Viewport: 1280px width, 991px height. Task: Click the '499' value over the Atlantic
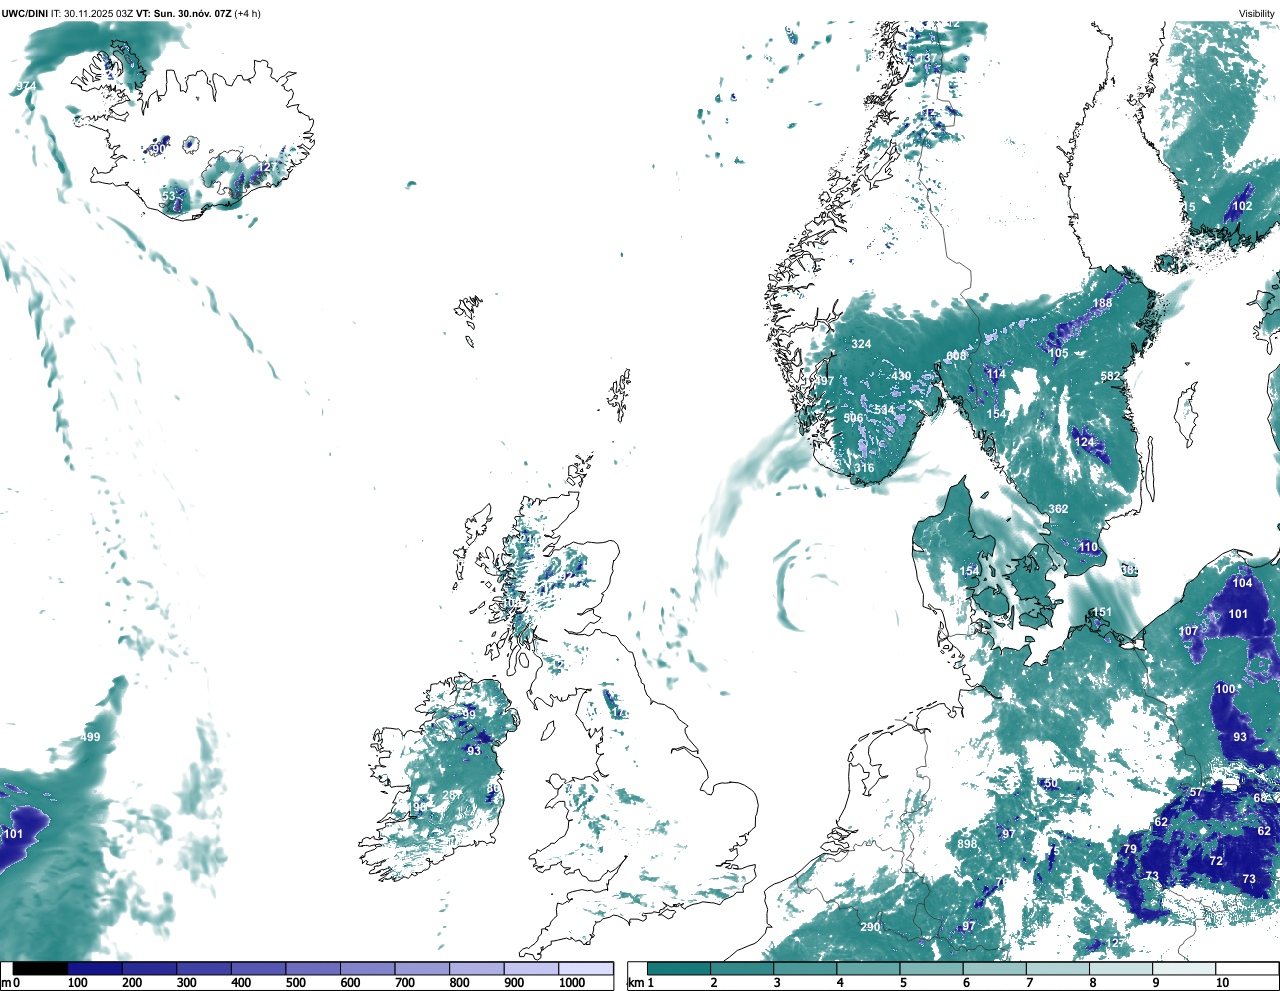coord(90,738)
